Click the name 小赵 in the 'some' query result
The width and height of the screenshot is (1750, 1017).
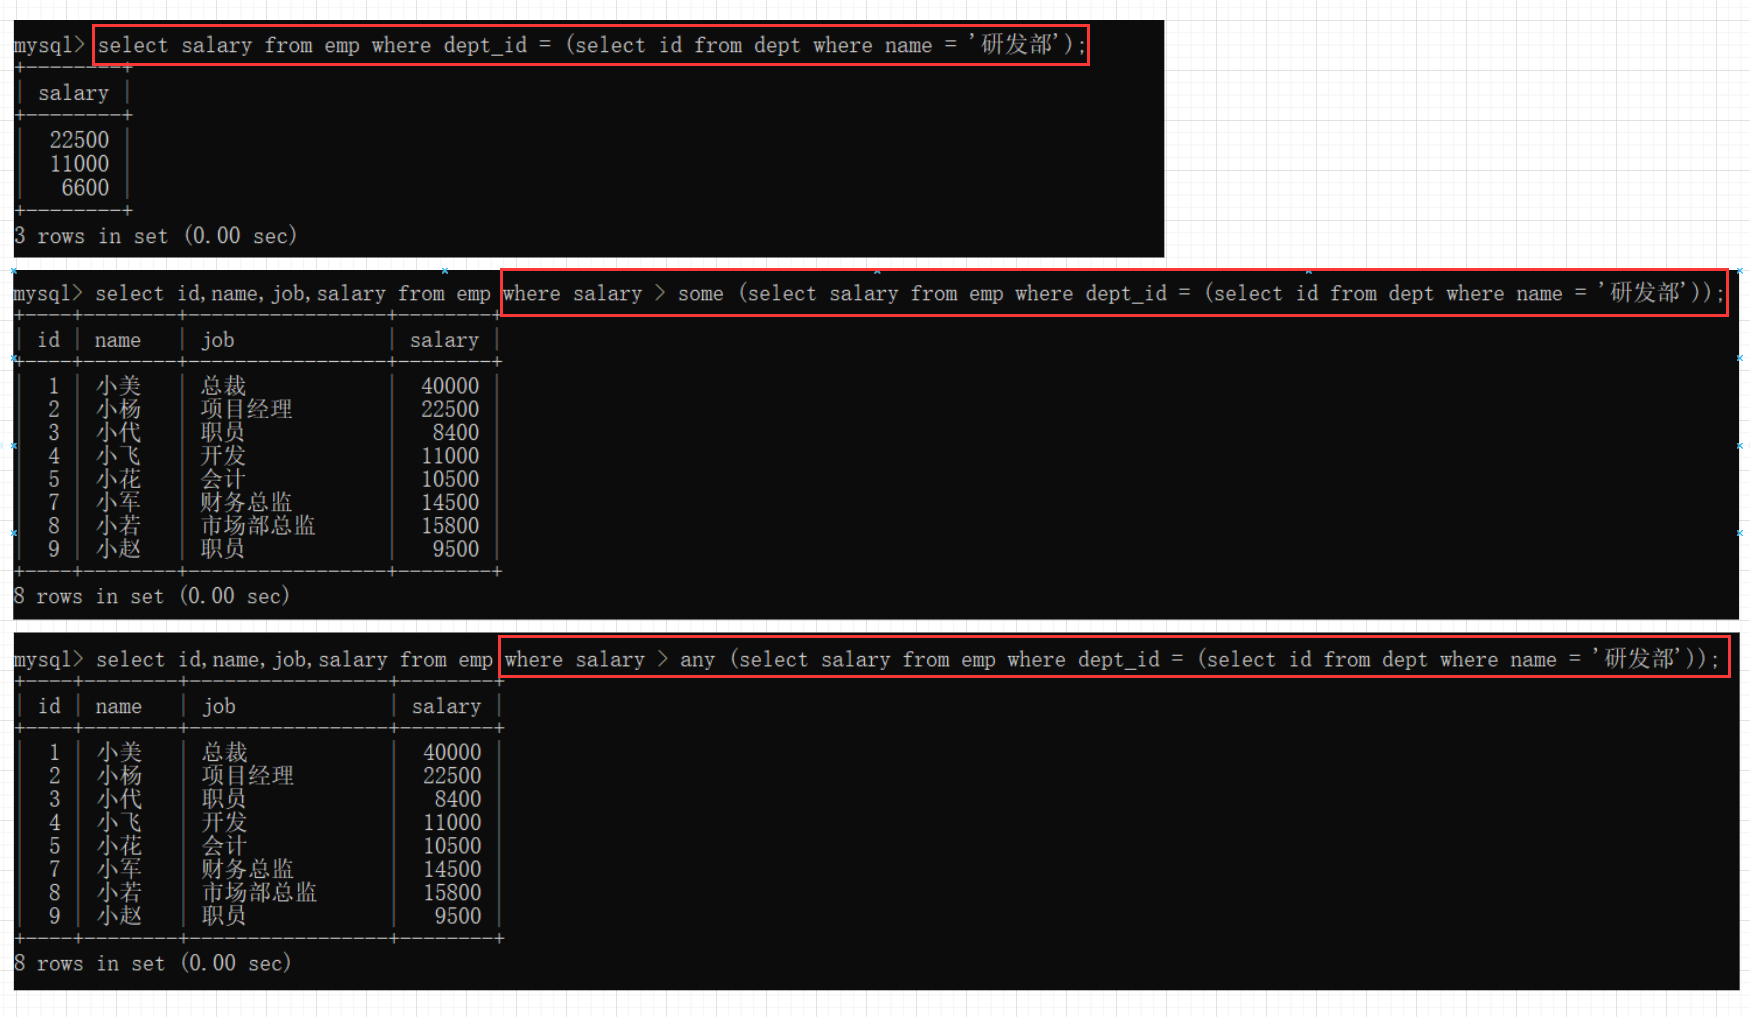(x=118, y=549)
